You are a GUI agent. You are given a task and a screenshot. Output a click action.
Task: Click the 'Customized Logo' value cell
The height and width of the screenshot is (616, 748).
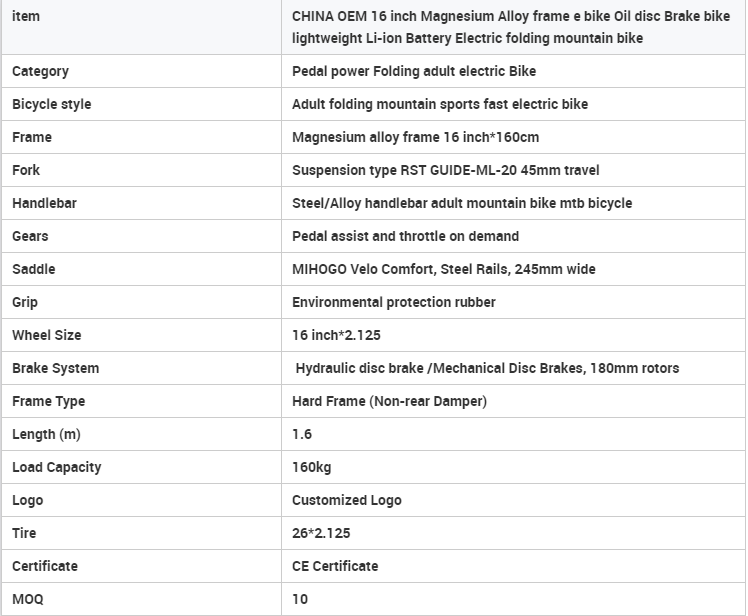tap(346, 500)
